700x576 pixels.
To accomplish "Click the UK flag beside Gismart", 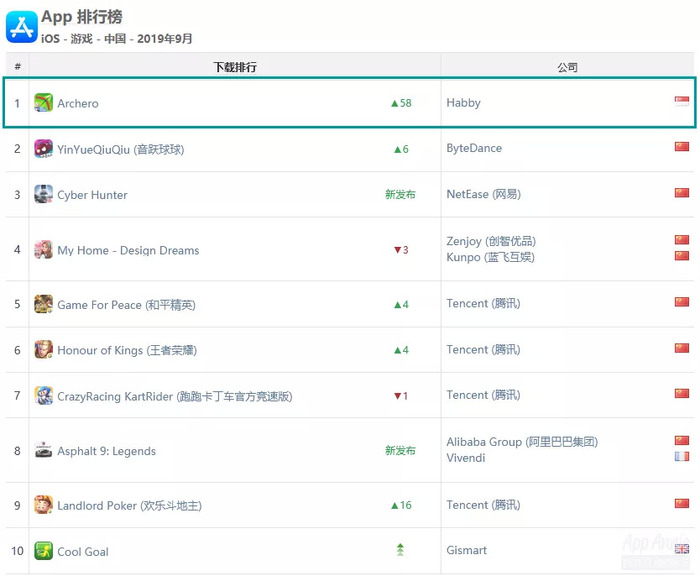I will pos(682,549).
